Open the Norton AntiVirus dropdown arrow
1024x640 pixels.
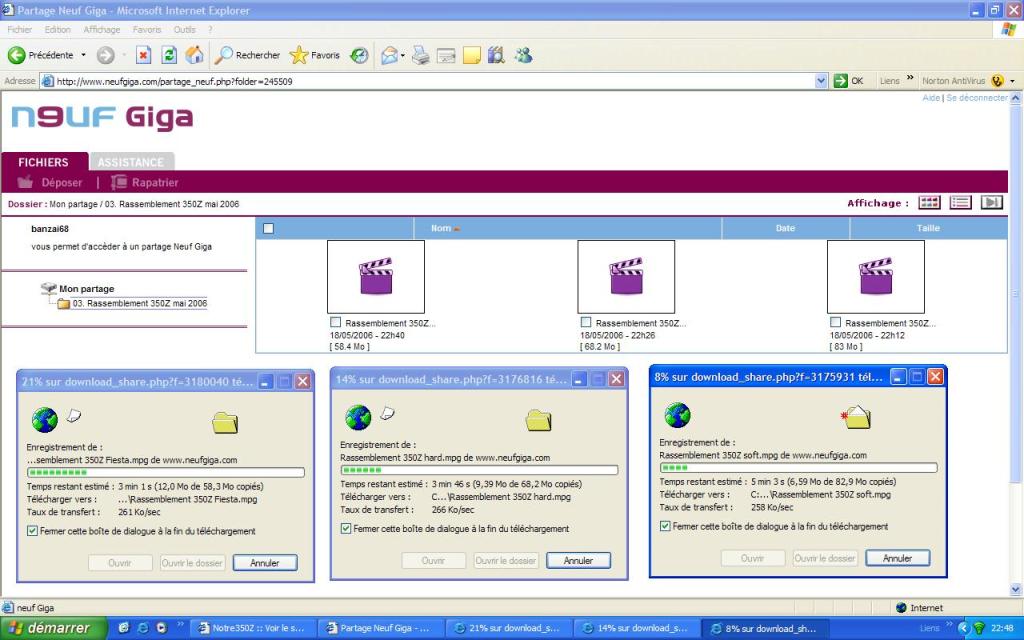pyautogui.click(x=1012, y=81)
